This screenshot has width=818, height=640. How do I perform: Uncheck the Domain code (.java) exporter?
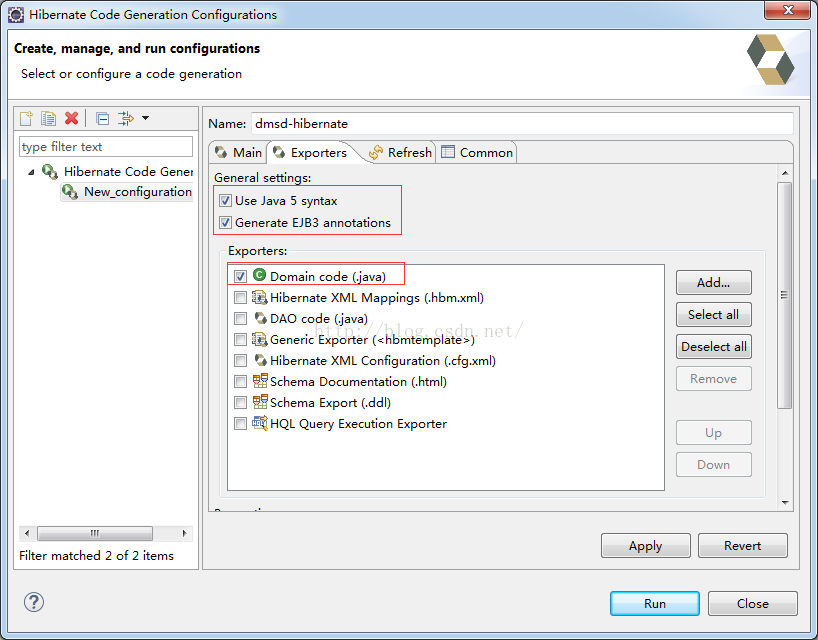pyautogui.click(x=240, y=276)
